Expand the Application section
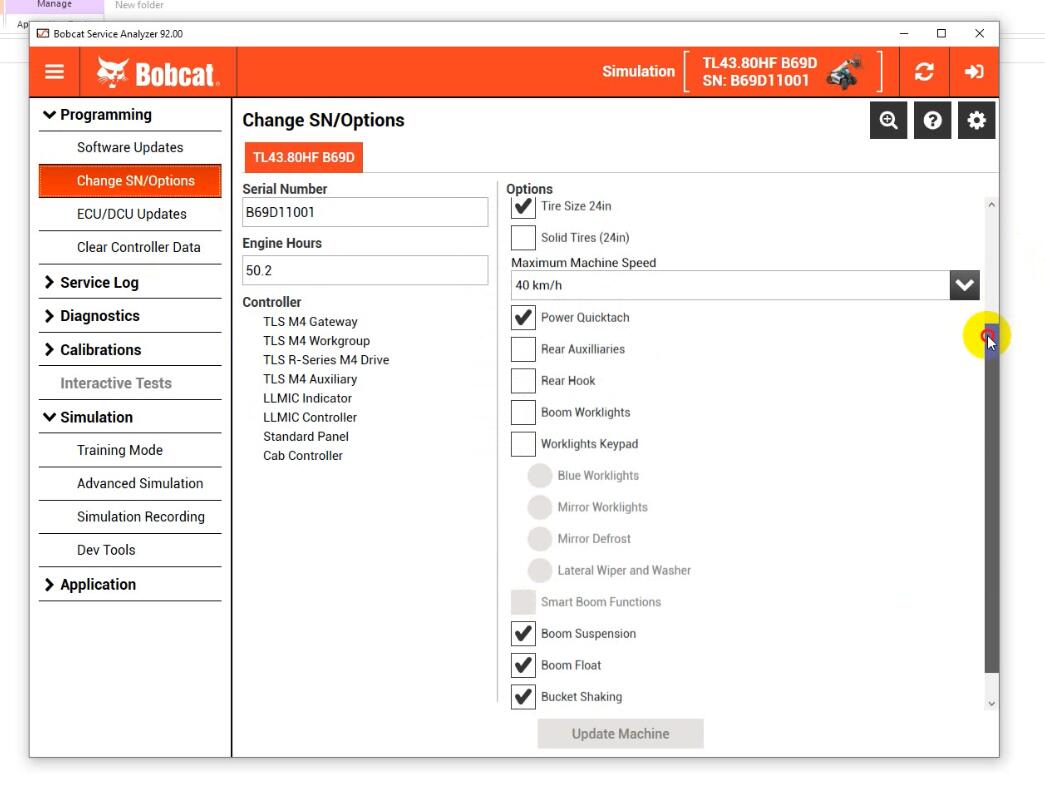Image resolution: width=1045 pixels, height=796 pixels. pos(130,585)
